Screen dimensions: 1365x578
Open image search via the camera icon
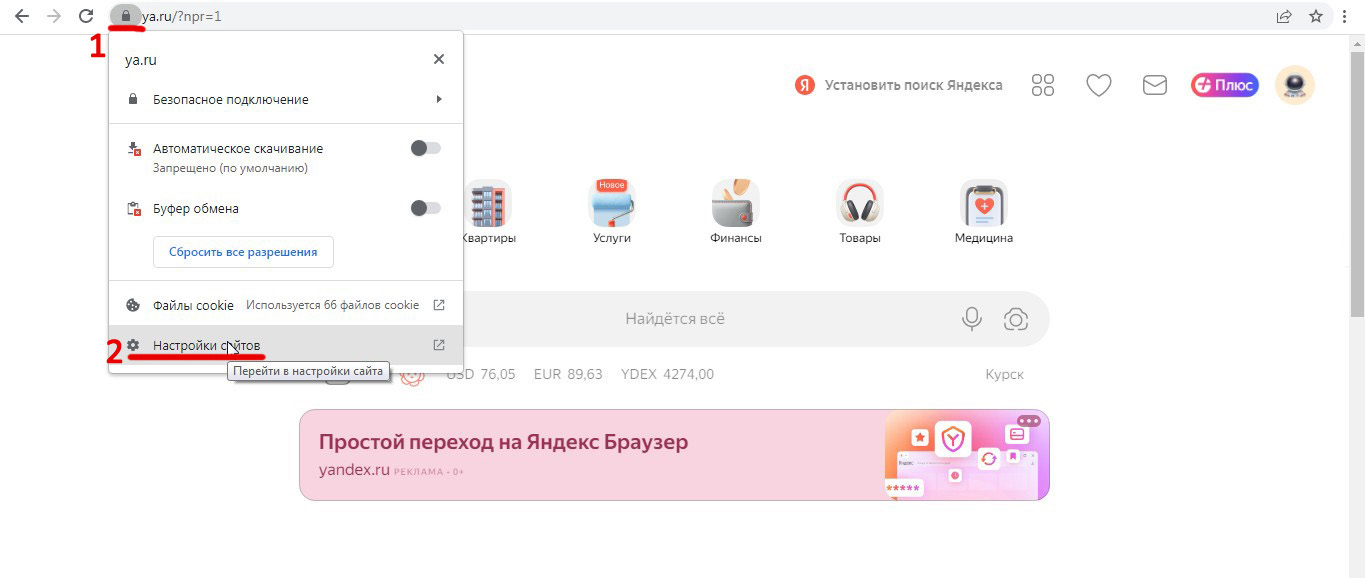tap(1016, 318)
